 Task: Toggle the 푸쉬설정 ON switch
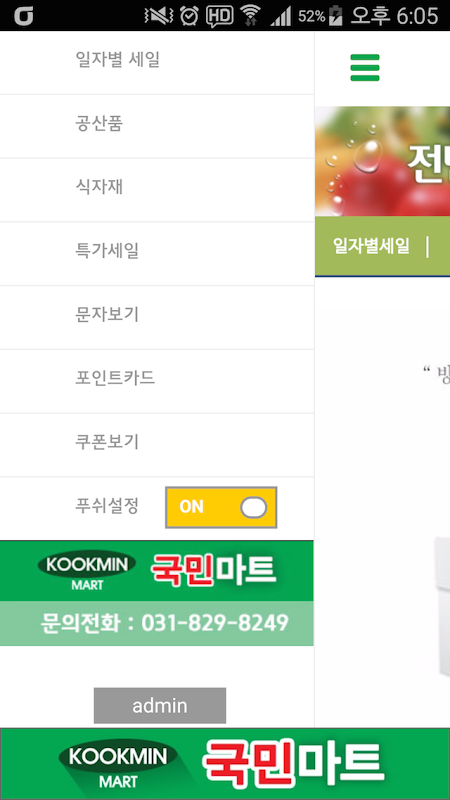point(221,507)
